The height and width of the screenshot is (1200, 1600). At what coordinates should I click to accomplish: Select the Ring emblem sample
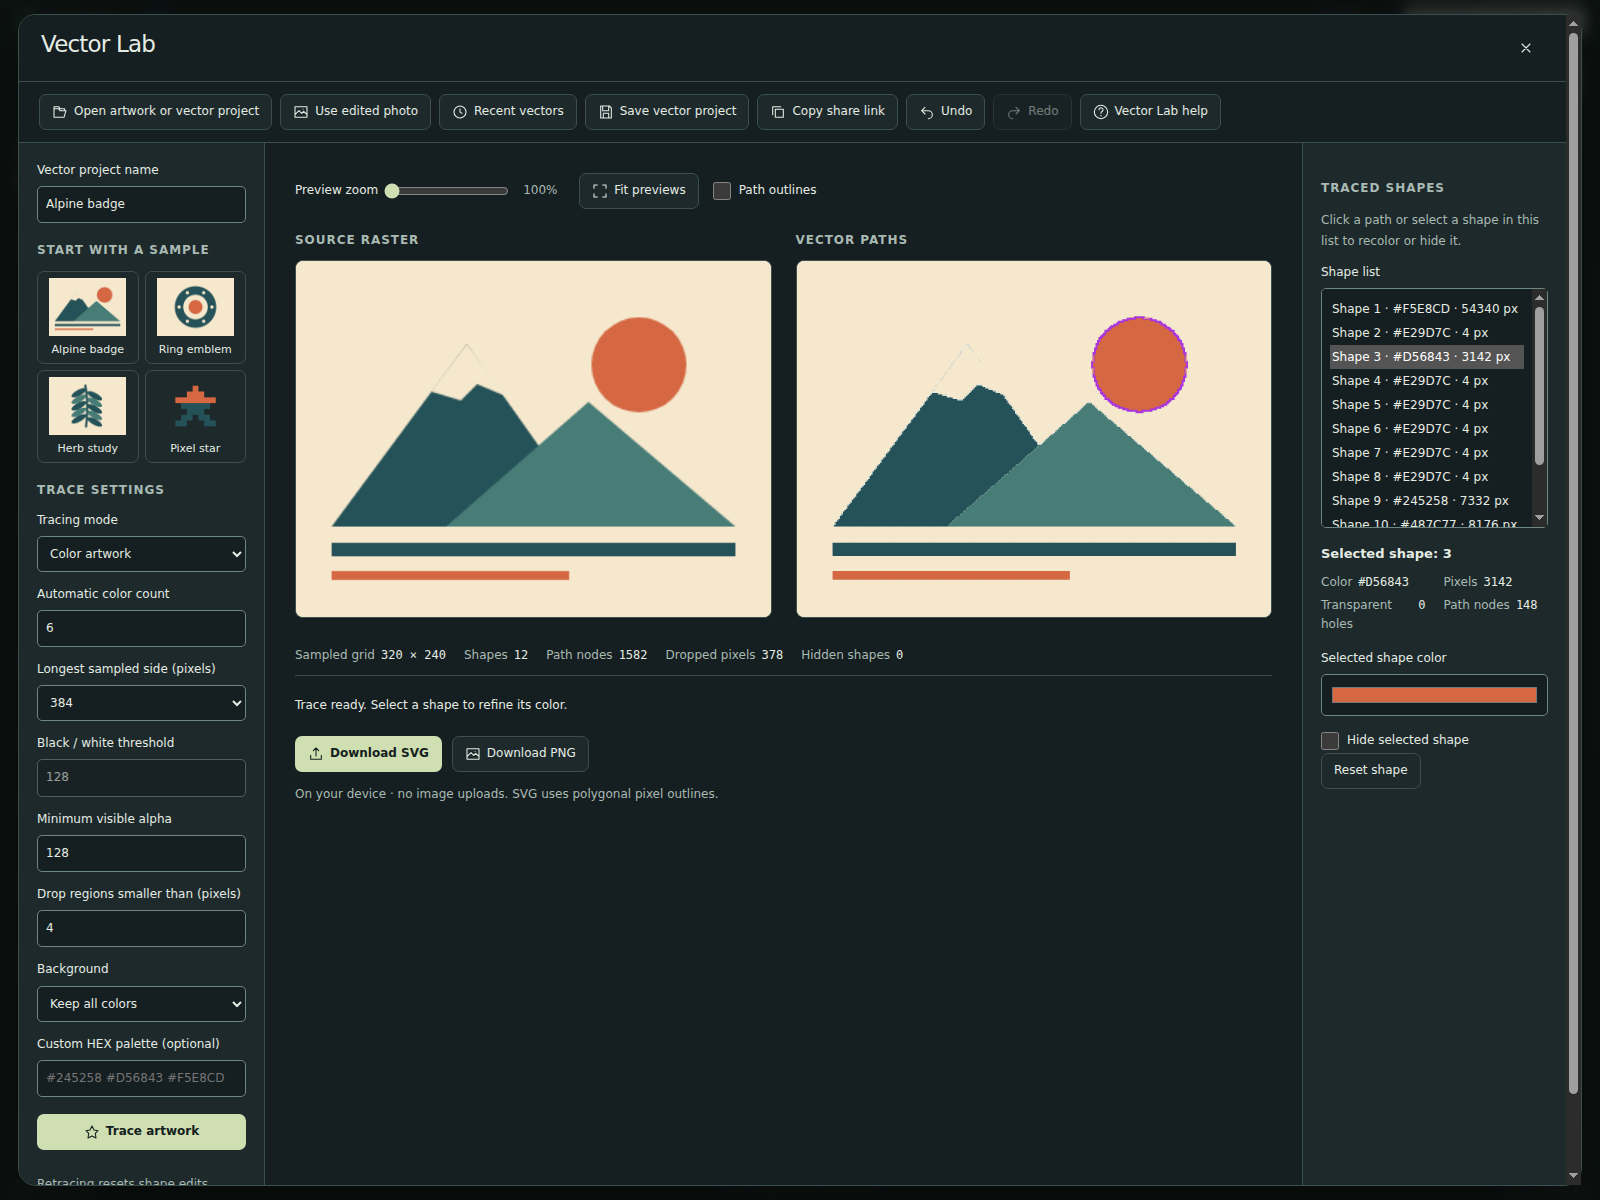tap(195, 317)
